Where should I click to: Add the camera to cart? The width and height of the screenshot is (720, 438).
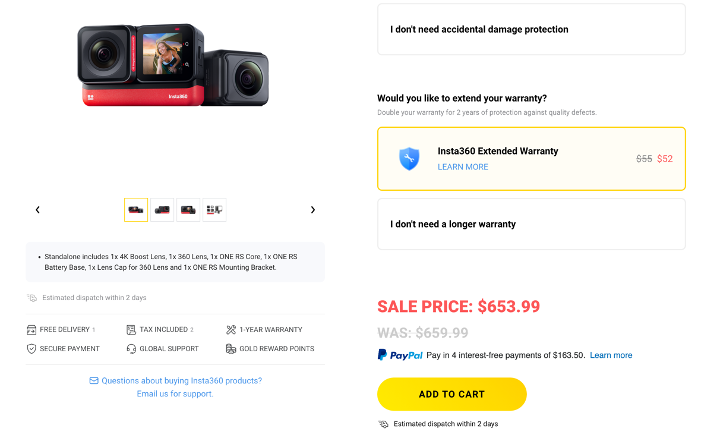pyautogui.click(x=451, y=394)
